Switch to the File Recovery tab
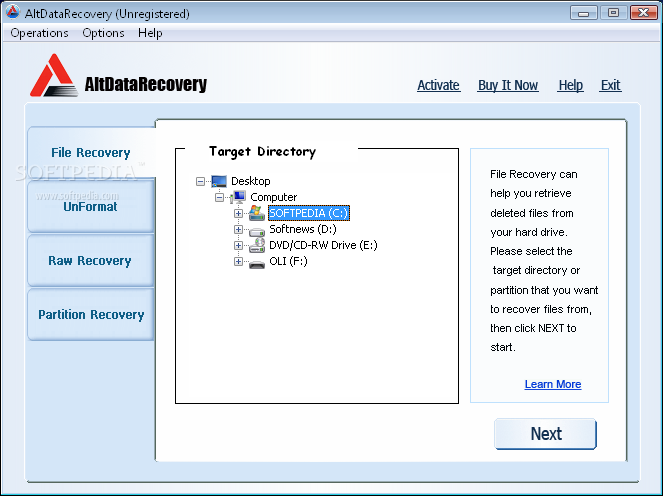 point(91,152)
